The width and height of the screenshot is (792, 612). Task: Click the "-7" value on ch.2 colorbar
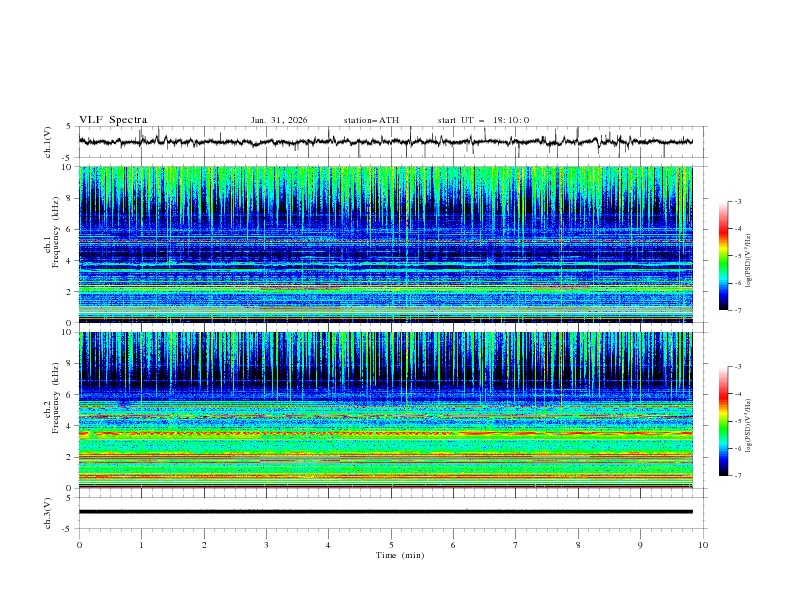(737, 475)
